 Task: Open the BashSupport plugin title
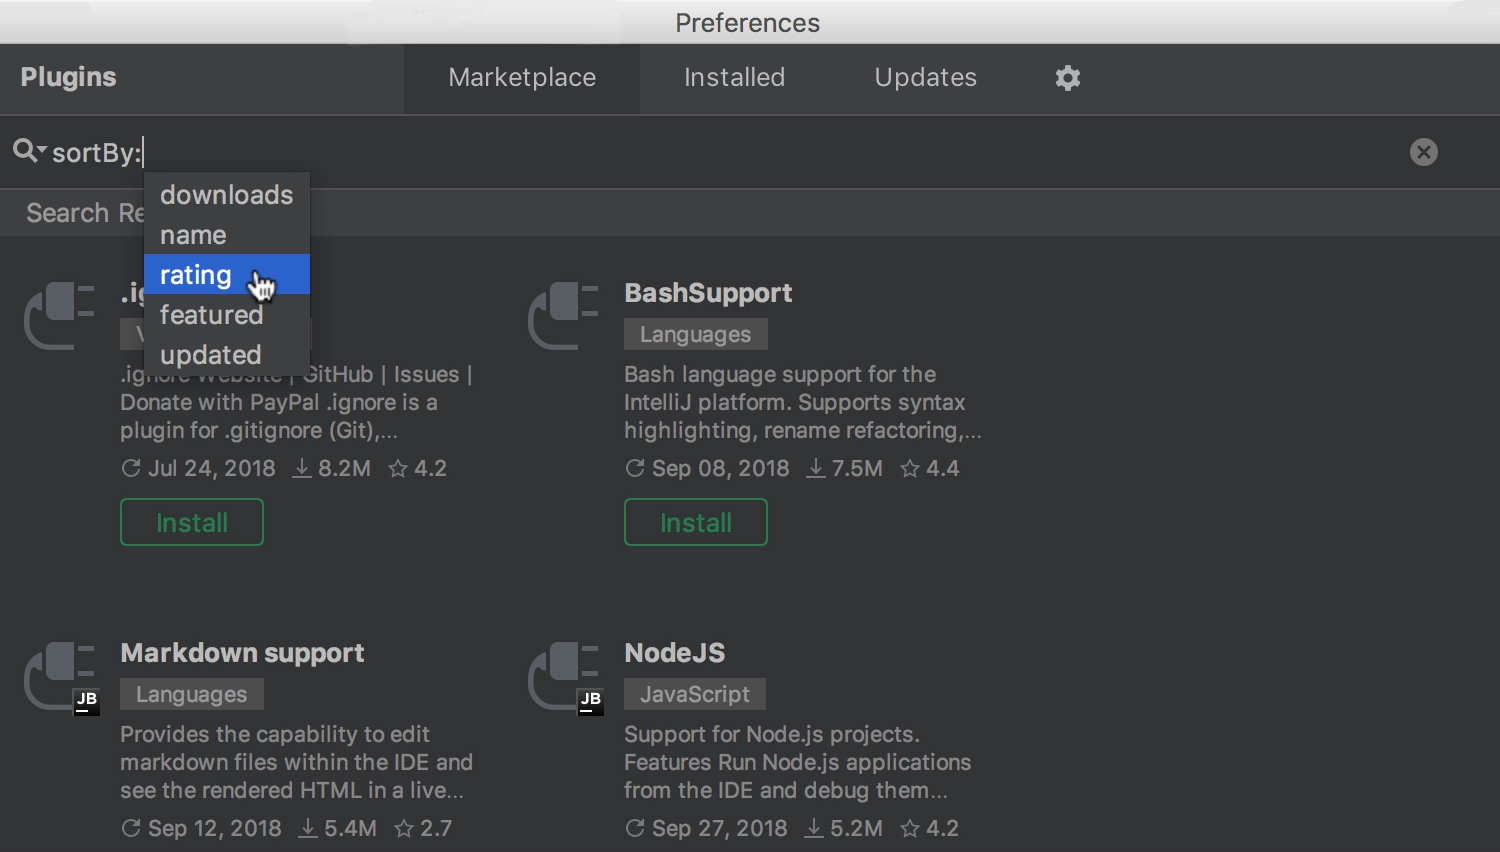click(x=708, y=293)
